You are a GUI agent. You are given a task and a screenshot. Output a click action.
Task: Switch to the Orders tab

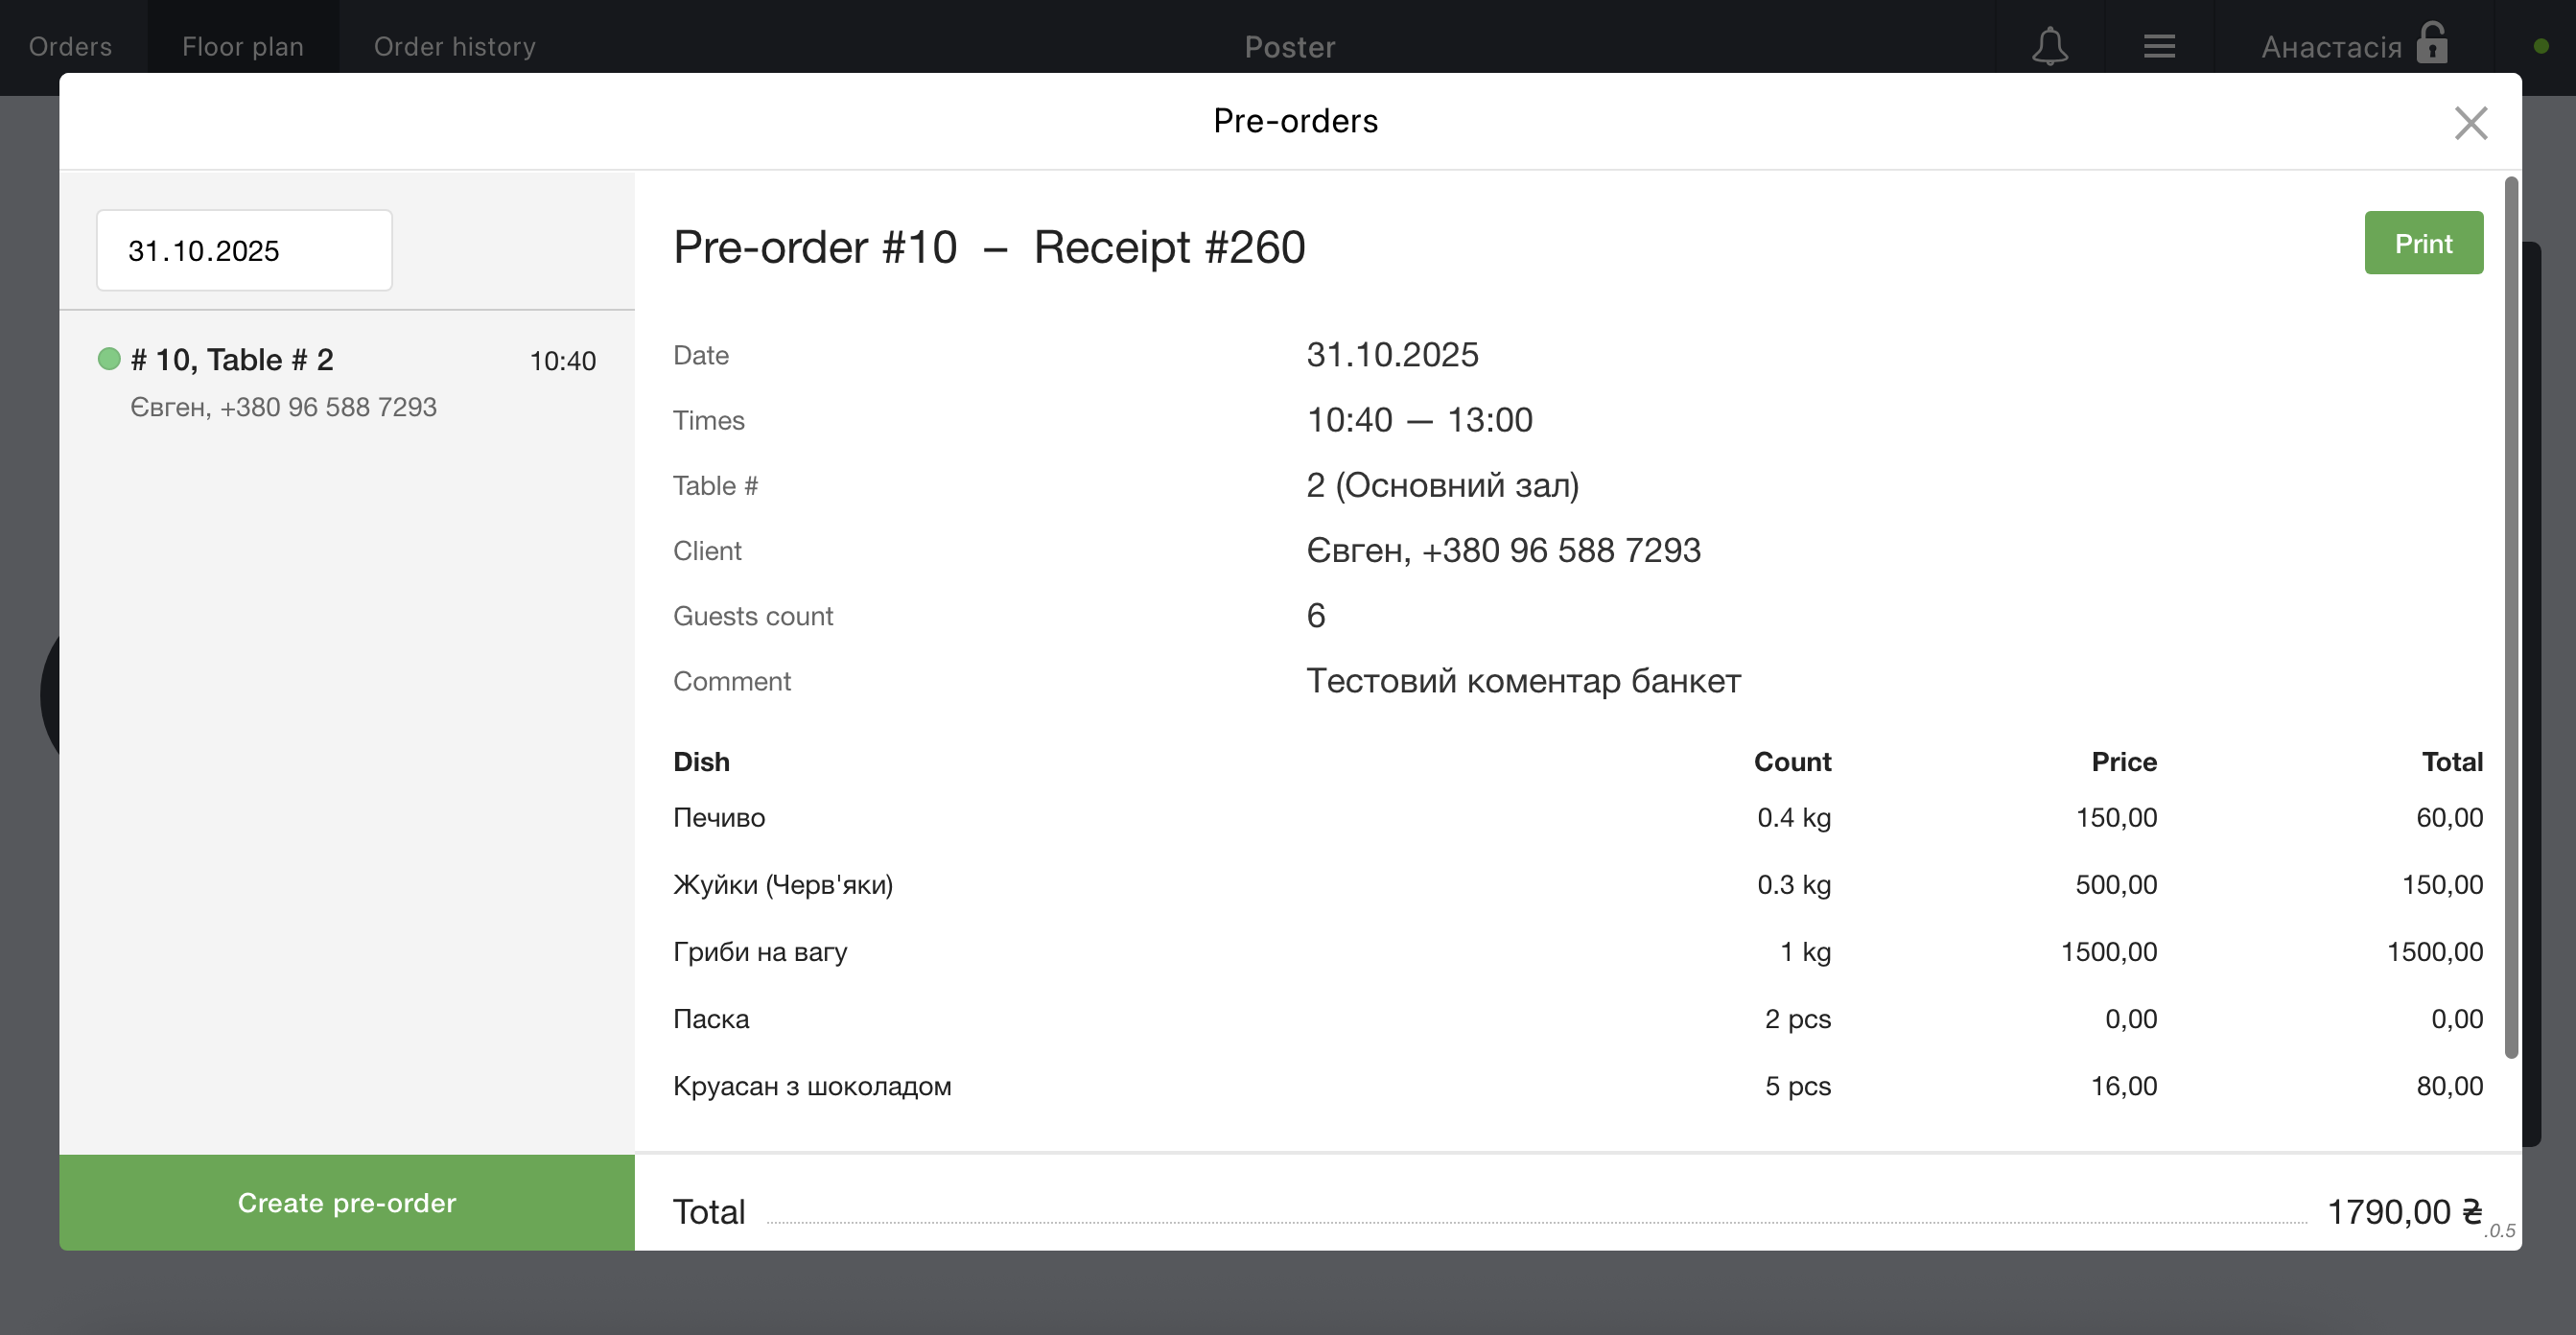pos(70,46)
